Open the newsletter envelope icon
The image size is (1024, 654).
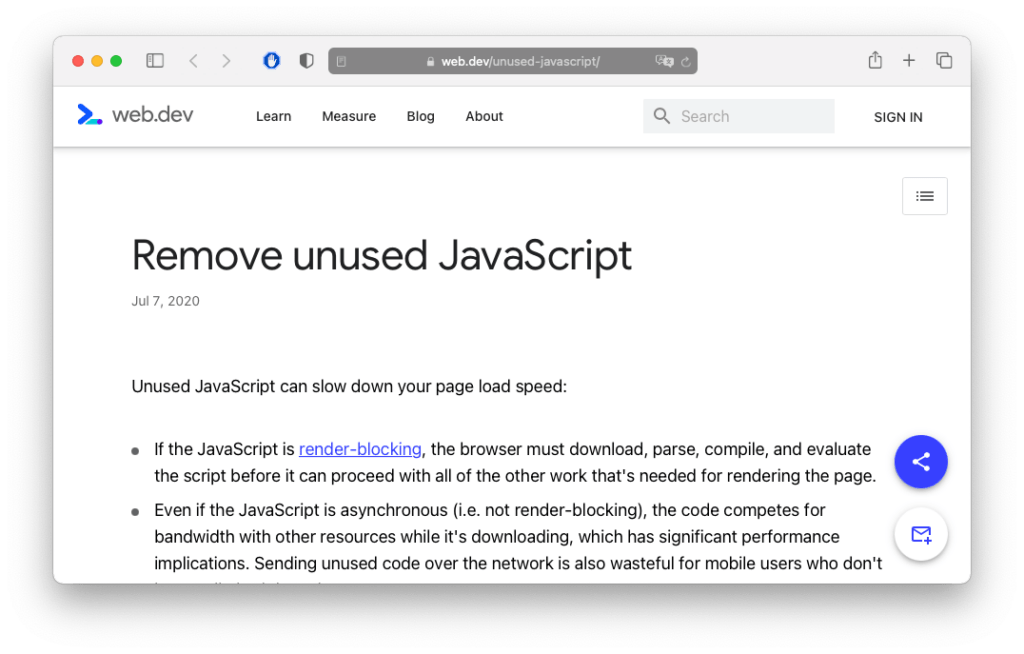tap(920, 534)
